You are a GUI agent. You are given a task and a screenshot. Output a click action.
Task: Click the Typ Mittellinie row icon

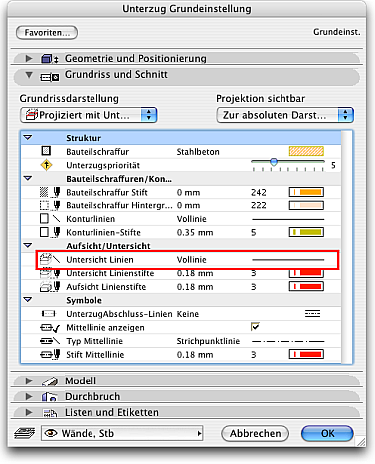[x=50, y=341]
